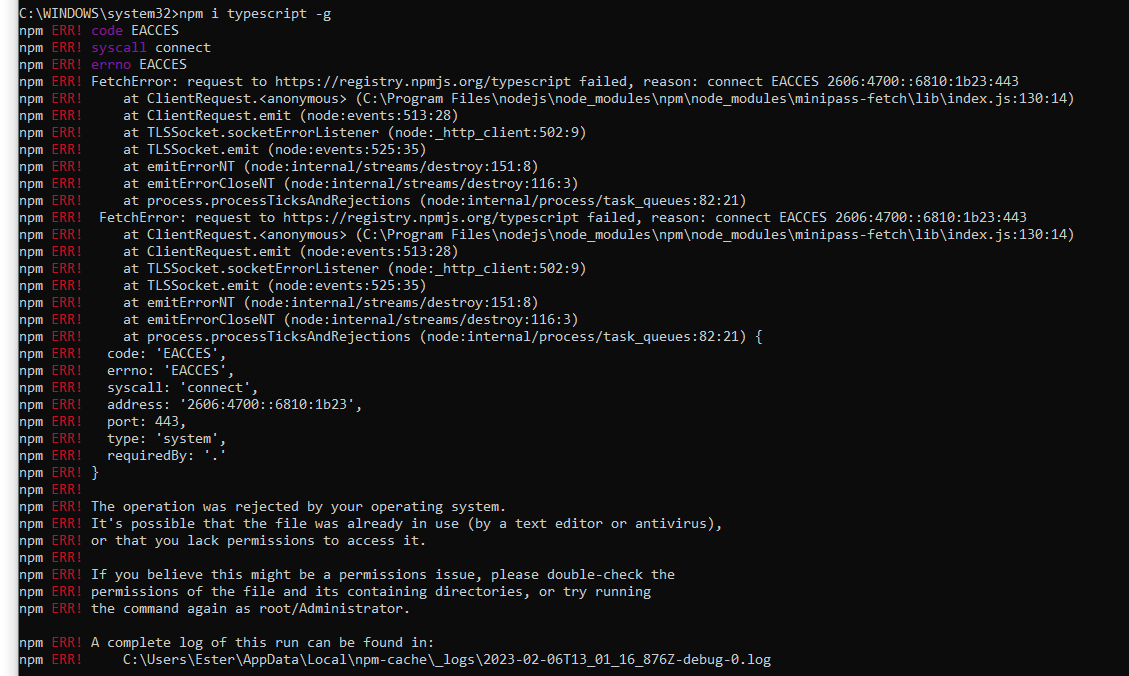Click the "errno: 'EACCES'," property line
1129x676 pixels.
[170, 370]
